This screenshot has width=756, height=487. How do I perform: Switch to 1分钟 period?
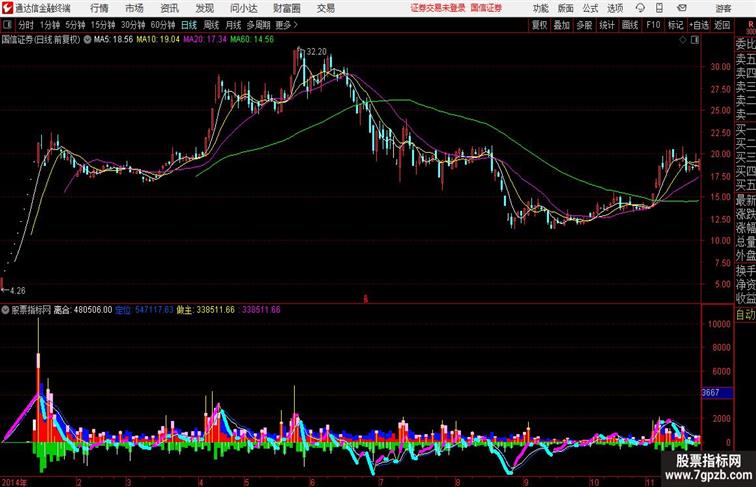(x=50, y=25)
